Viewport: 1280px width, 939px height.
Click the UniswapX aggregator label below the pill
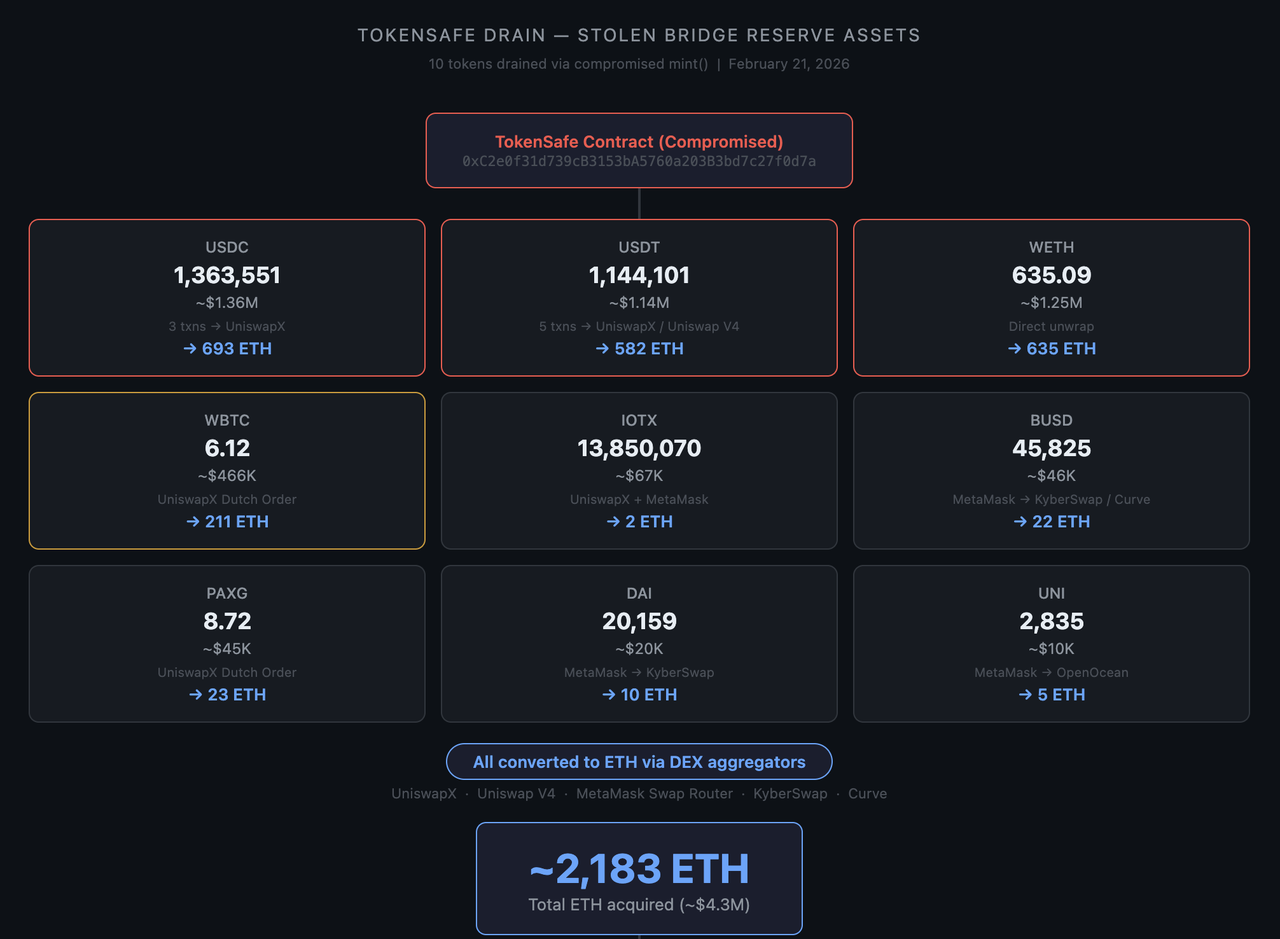[424, 794]
